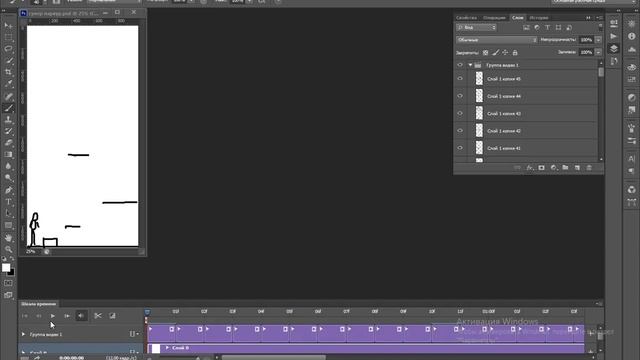Select the Rectangle shape tool

pyautogui.click(x=8, y=225)
